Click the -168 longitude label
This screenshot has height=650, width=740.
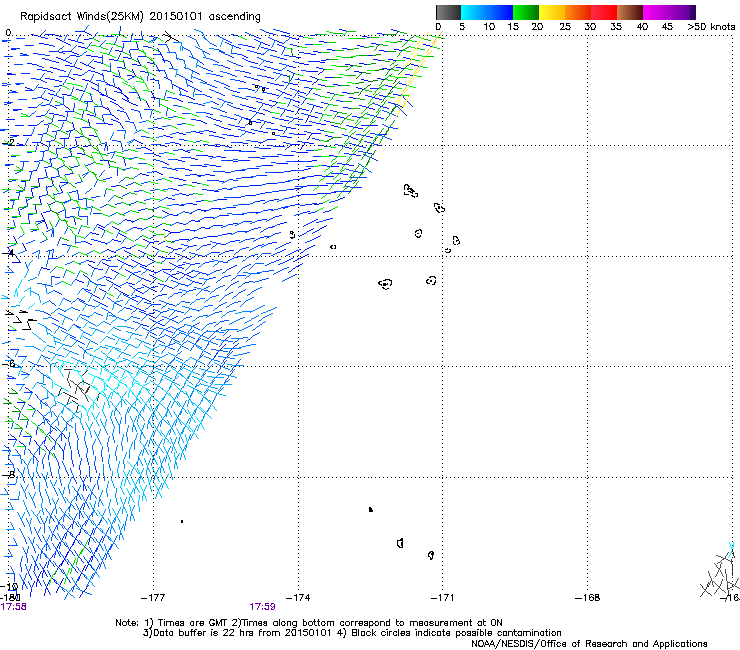(x=587, y=598)
